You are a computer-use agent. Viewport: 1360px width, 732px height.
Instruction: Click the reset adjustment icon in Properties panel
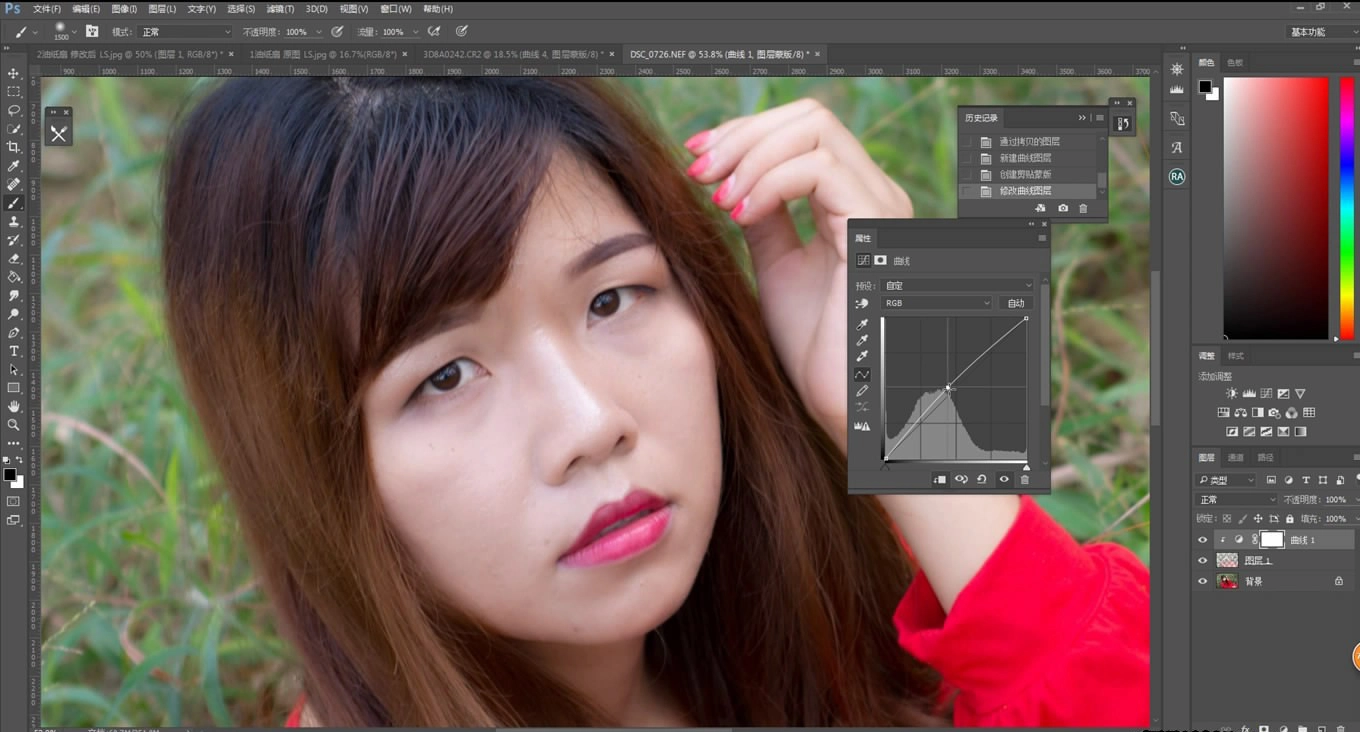(x=982, y=480)
